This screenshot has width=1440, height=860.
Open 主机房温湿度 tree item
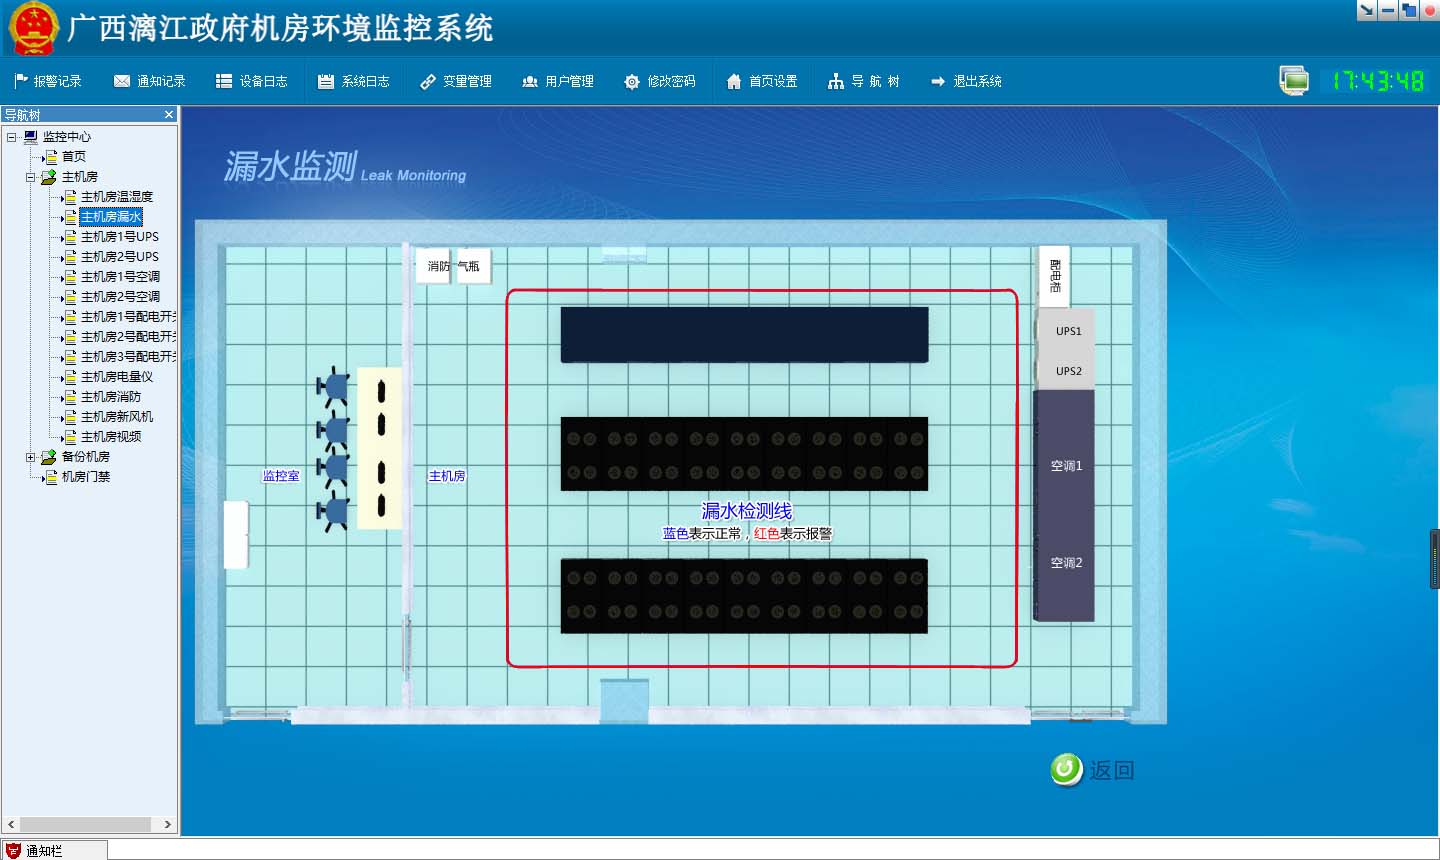[117, 197]
